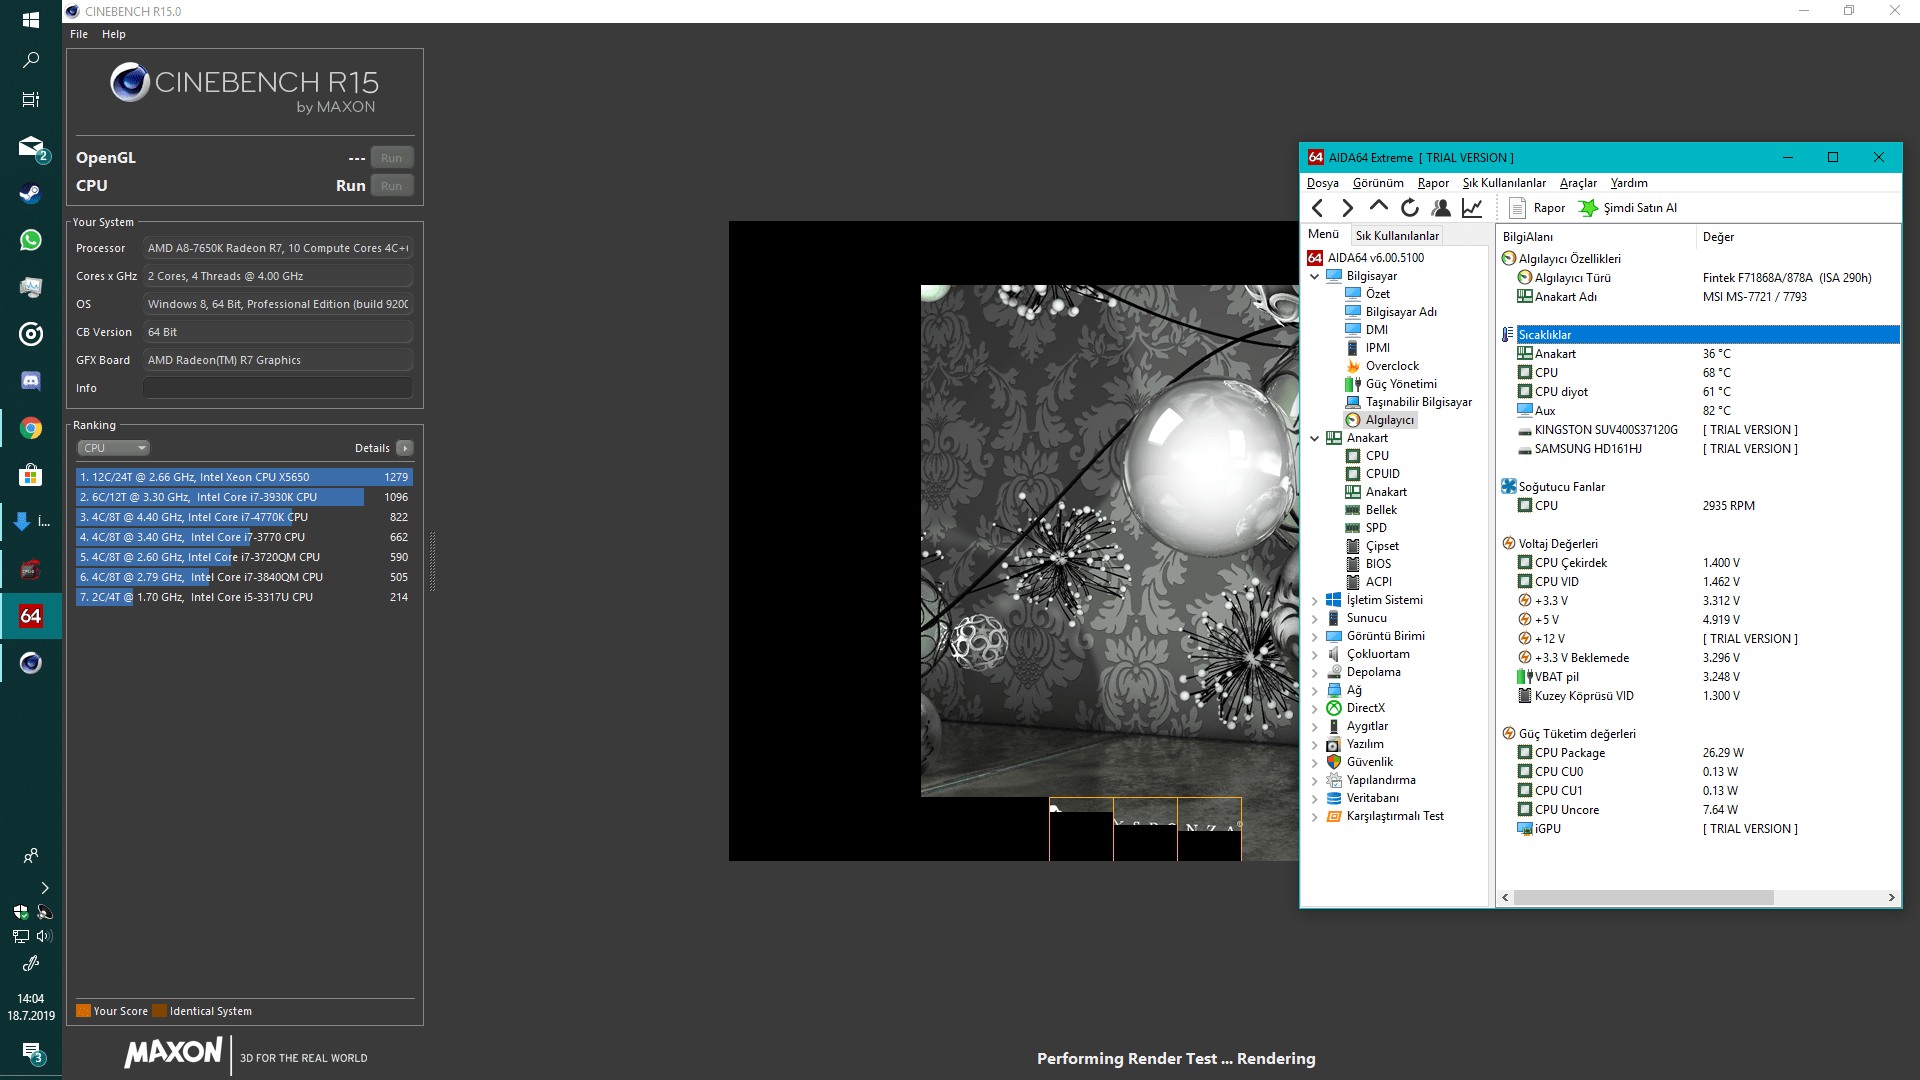
Task: Select the Overclock item in tree
Action: [x=1392, y=366]
